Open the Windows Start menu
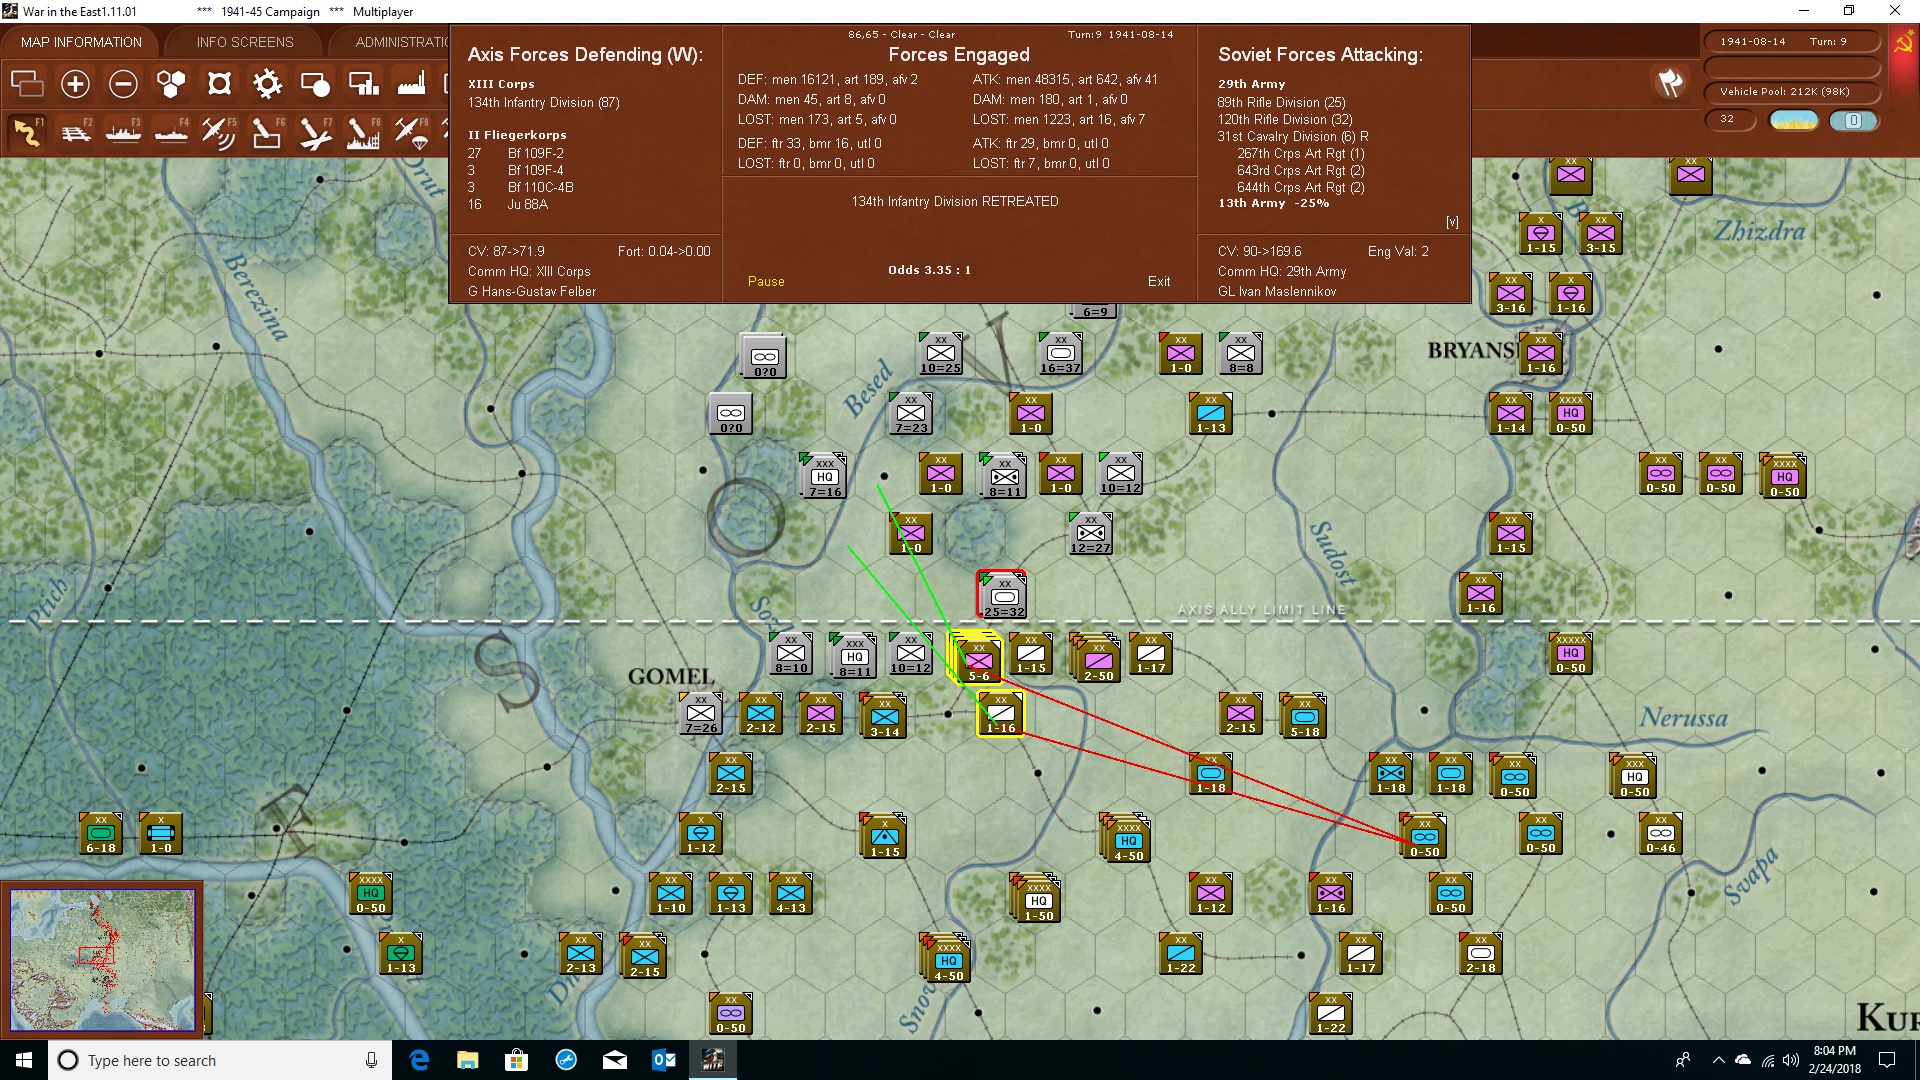This screenshot has width=1920, height=1080. tap(24, 1060)
